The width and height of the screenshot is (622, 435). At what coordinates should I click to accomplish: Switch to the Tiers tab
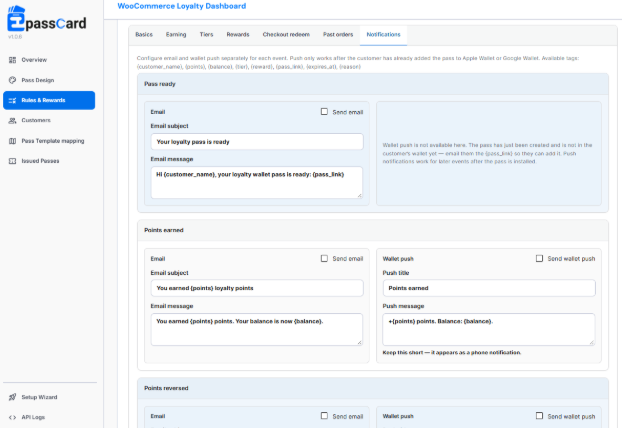[x=206, y=35]
